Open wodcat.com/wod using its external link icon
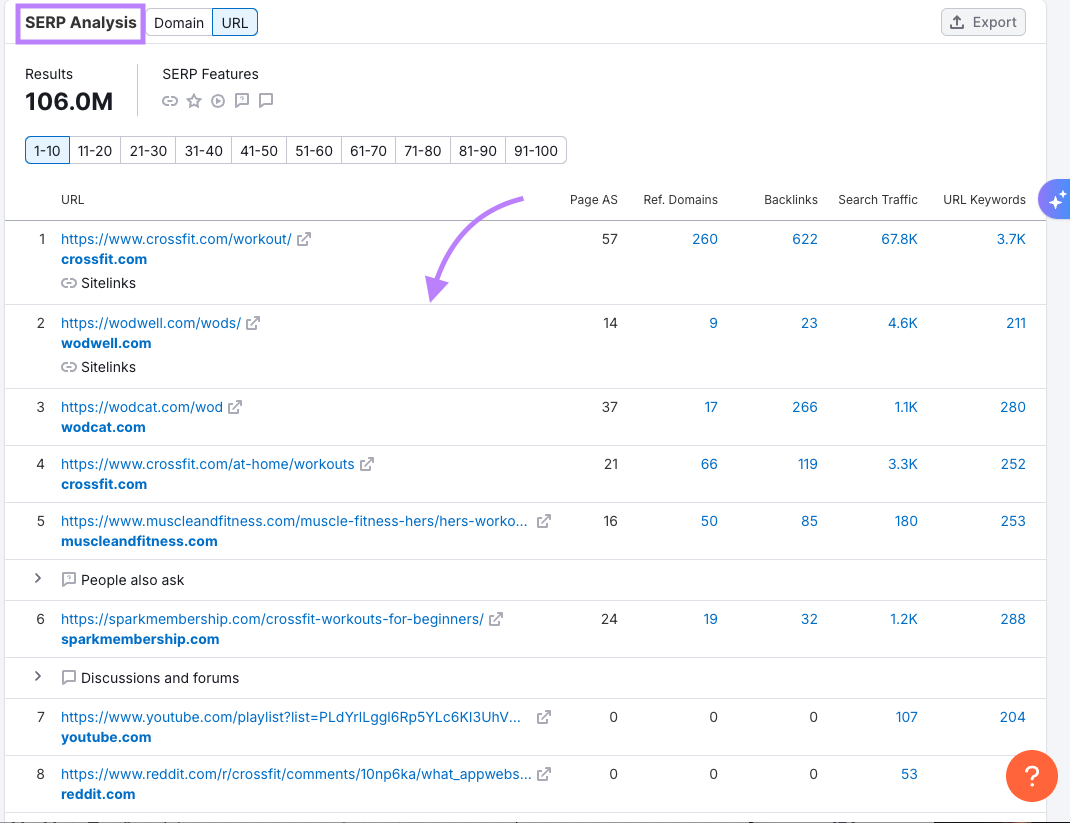 [x=235, y=406]
